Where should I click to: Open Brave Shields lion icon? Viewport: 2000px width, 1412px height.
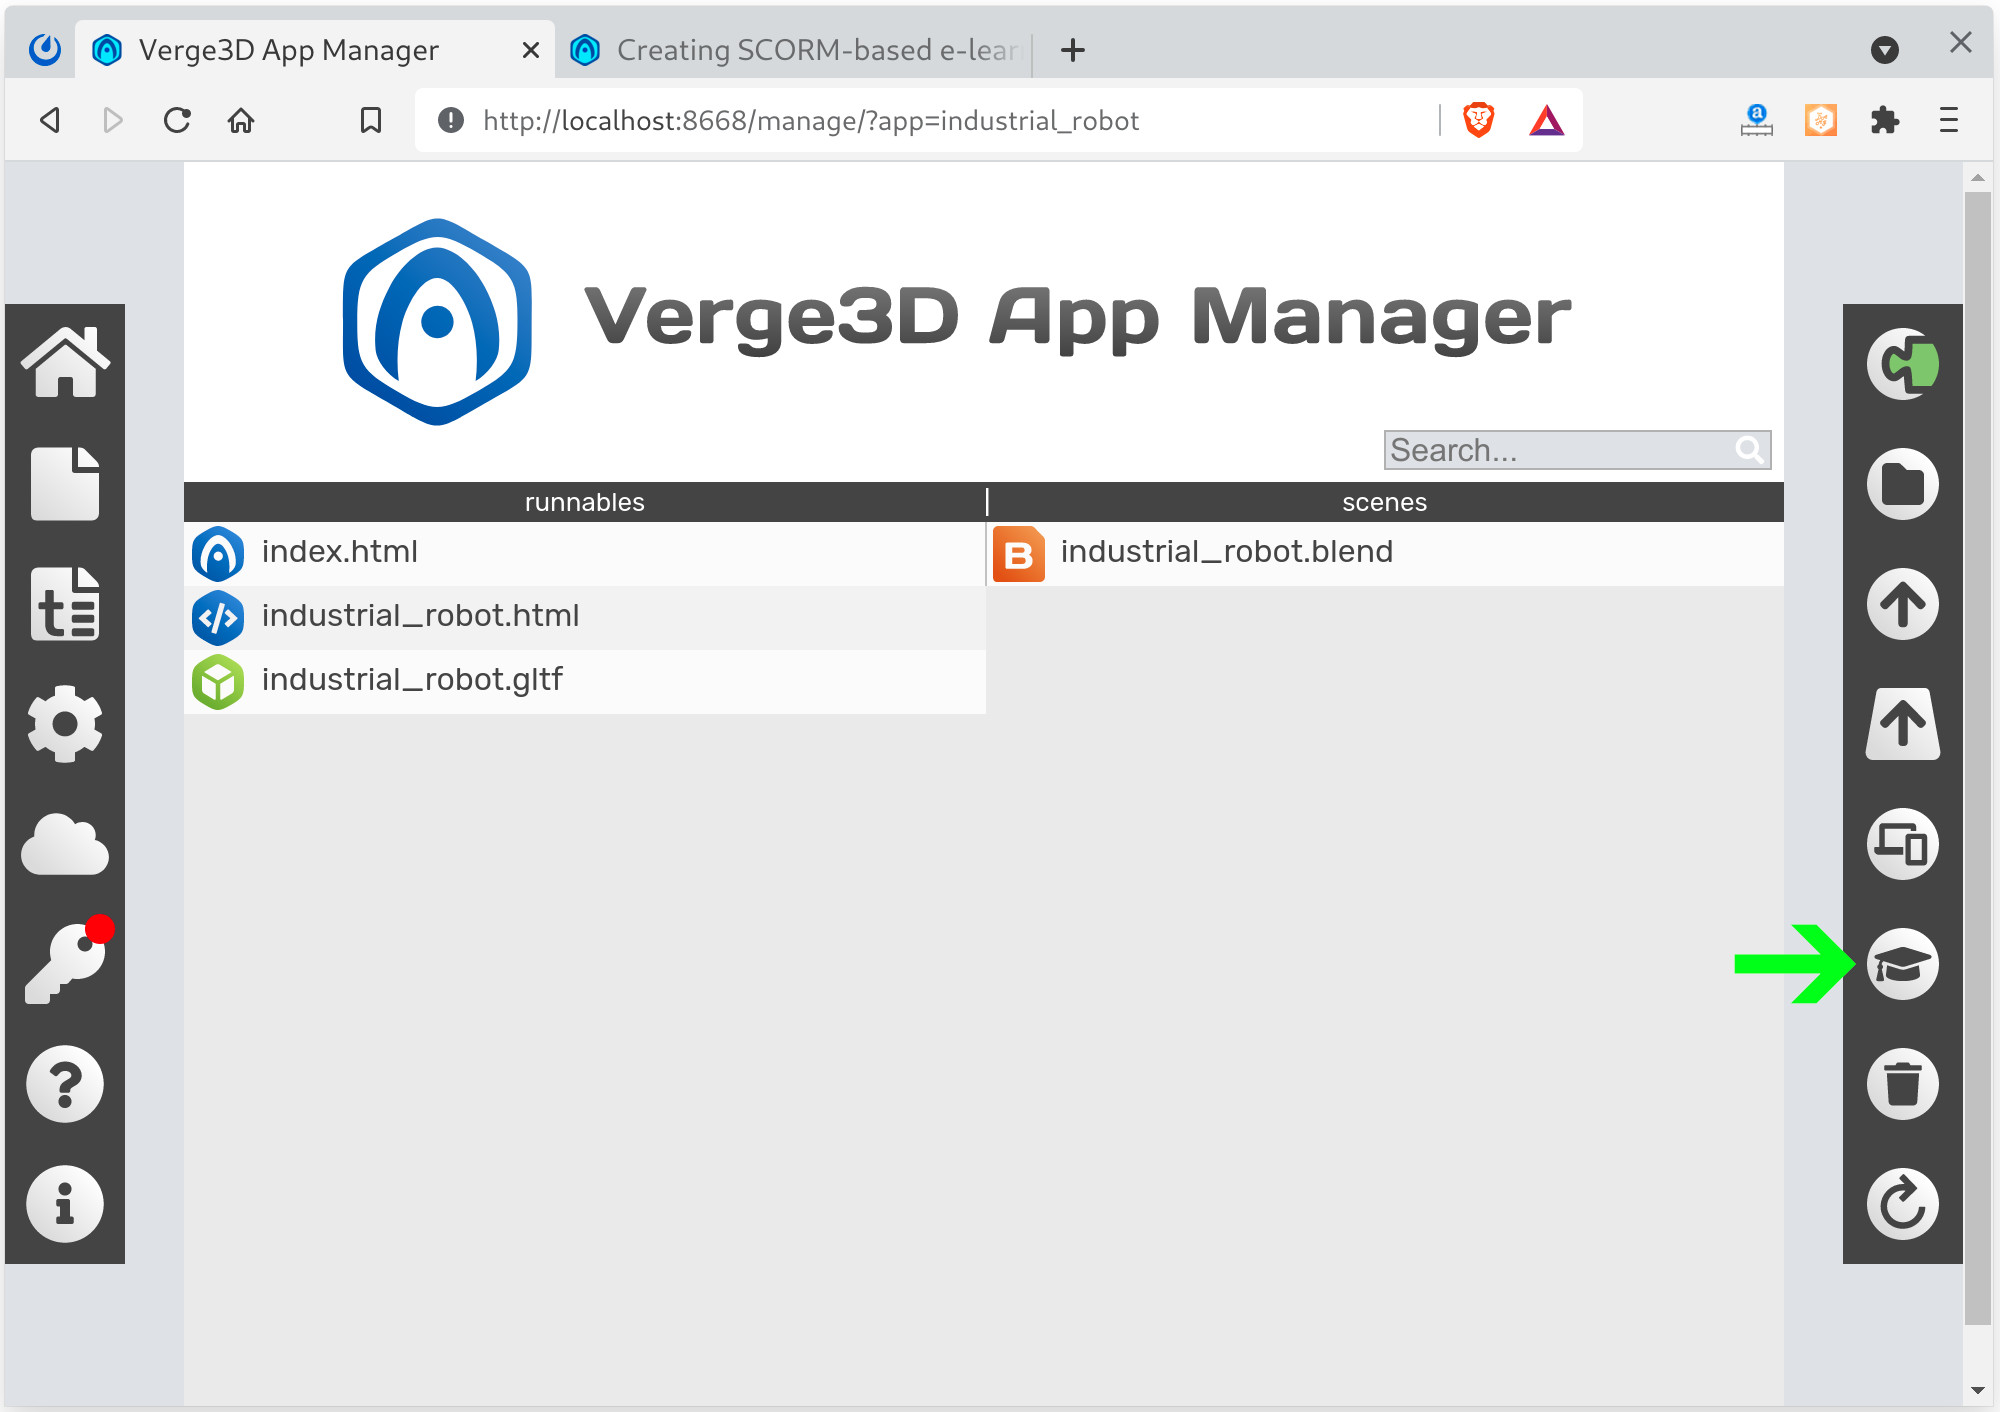click(1479, 121)
